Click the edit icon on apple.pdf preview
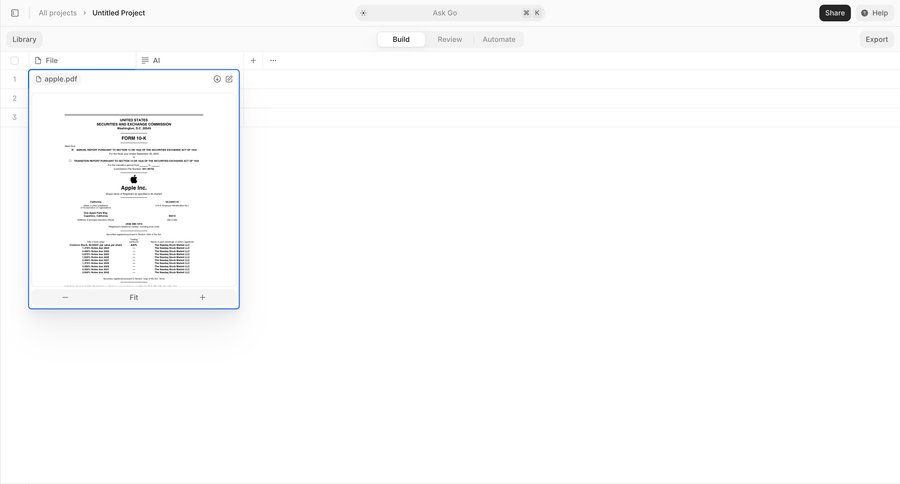900x484 pixels. click(229, 79)
